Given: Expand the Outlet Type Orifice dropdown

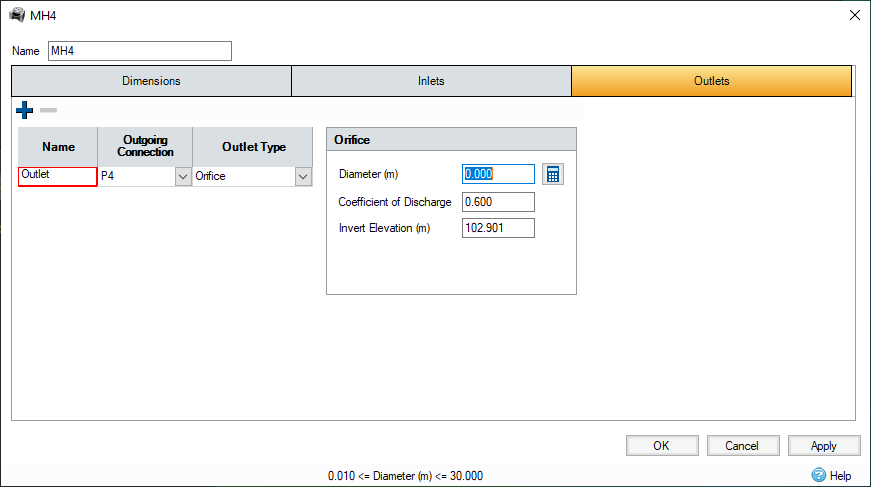Looking at the screenshot, I should point(303,177).
